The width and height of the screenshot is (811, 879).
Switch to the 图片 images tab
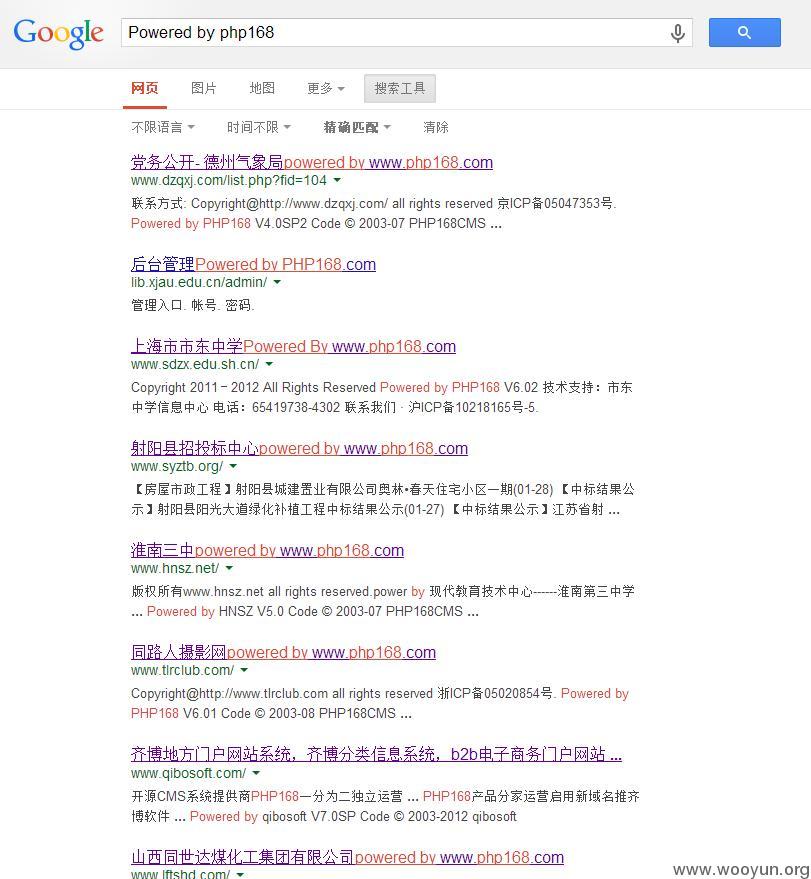[x=204, y=88]
